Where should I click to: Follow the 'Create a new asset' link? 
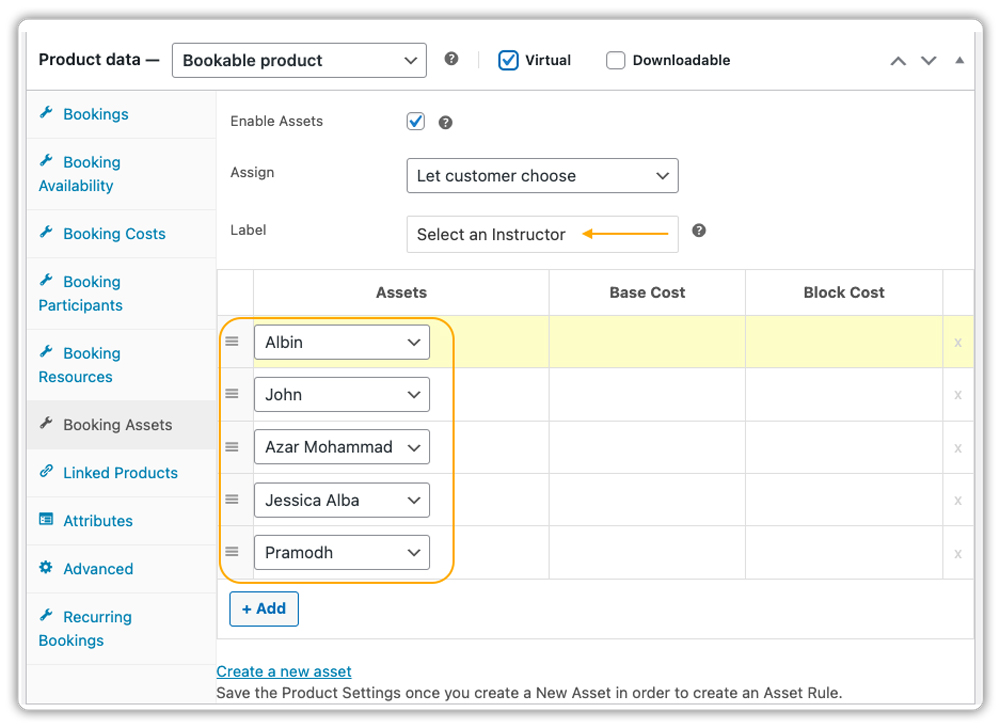(284, 671)
